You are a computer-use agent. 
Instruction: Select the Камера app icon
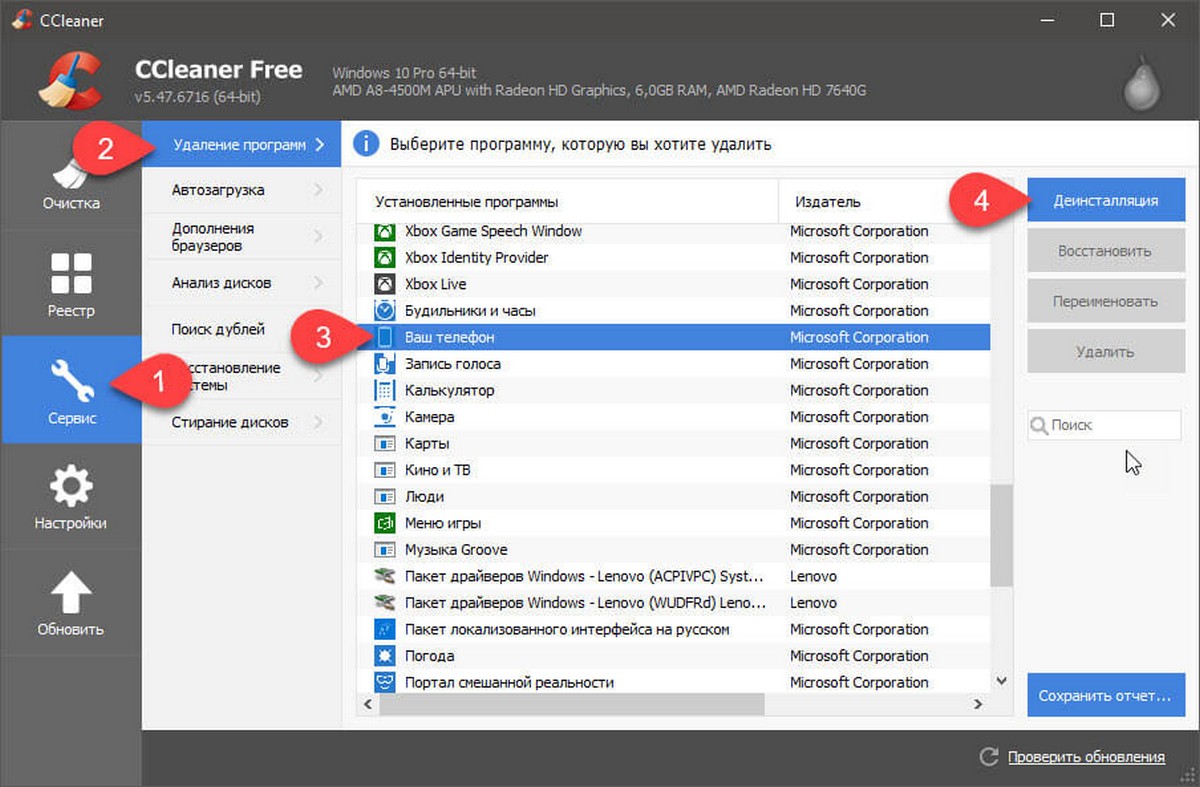pyautogui.click(x=385, y=417)
